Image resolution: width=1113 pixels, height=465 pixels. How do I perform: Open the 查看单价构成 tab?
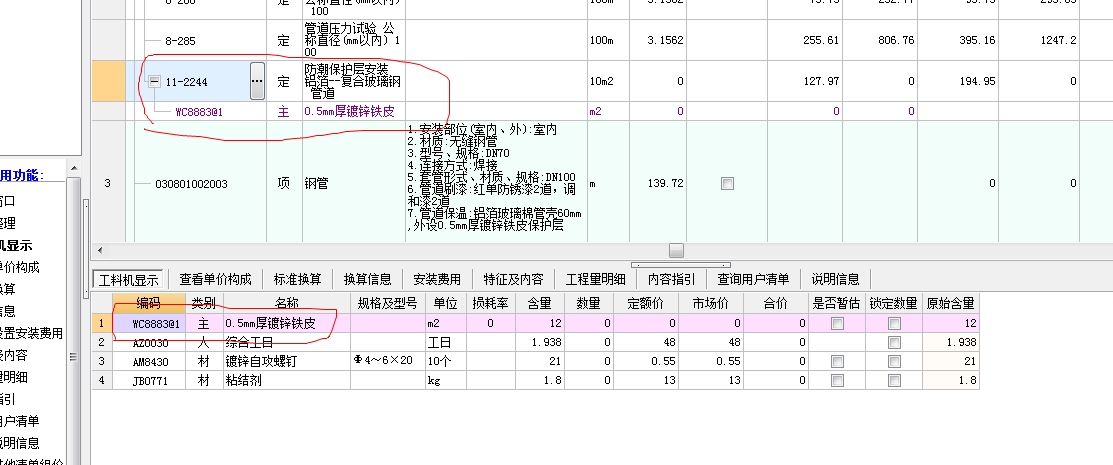[215, 279]
